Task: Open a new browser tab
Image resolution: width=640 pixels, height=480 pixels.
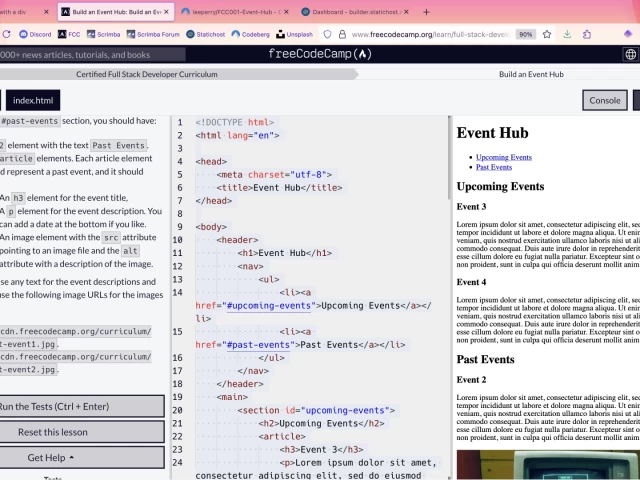Action: (x=427, y=12)
